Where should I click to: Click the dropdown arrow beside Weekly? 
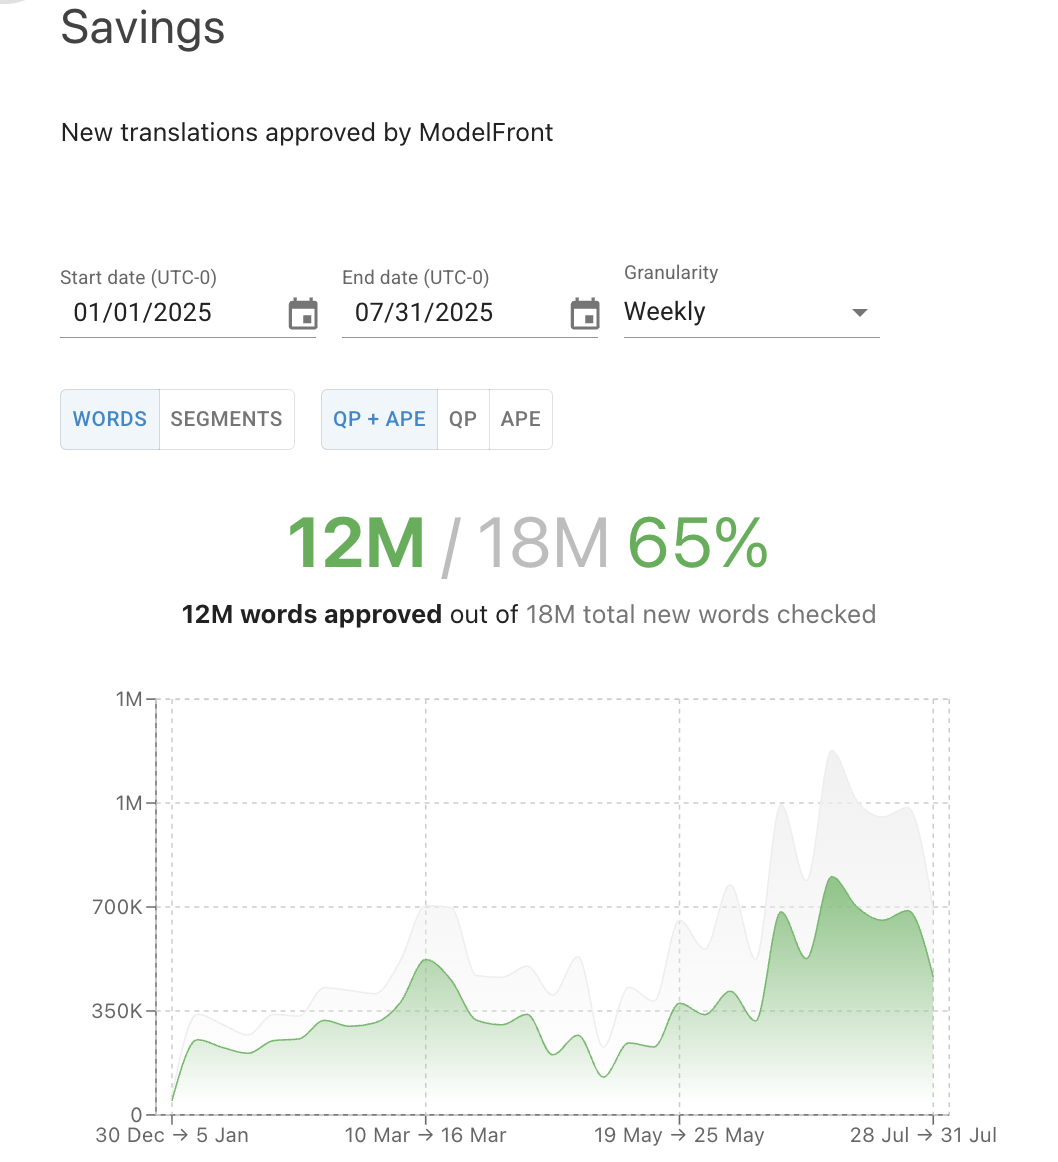(860, 313)
